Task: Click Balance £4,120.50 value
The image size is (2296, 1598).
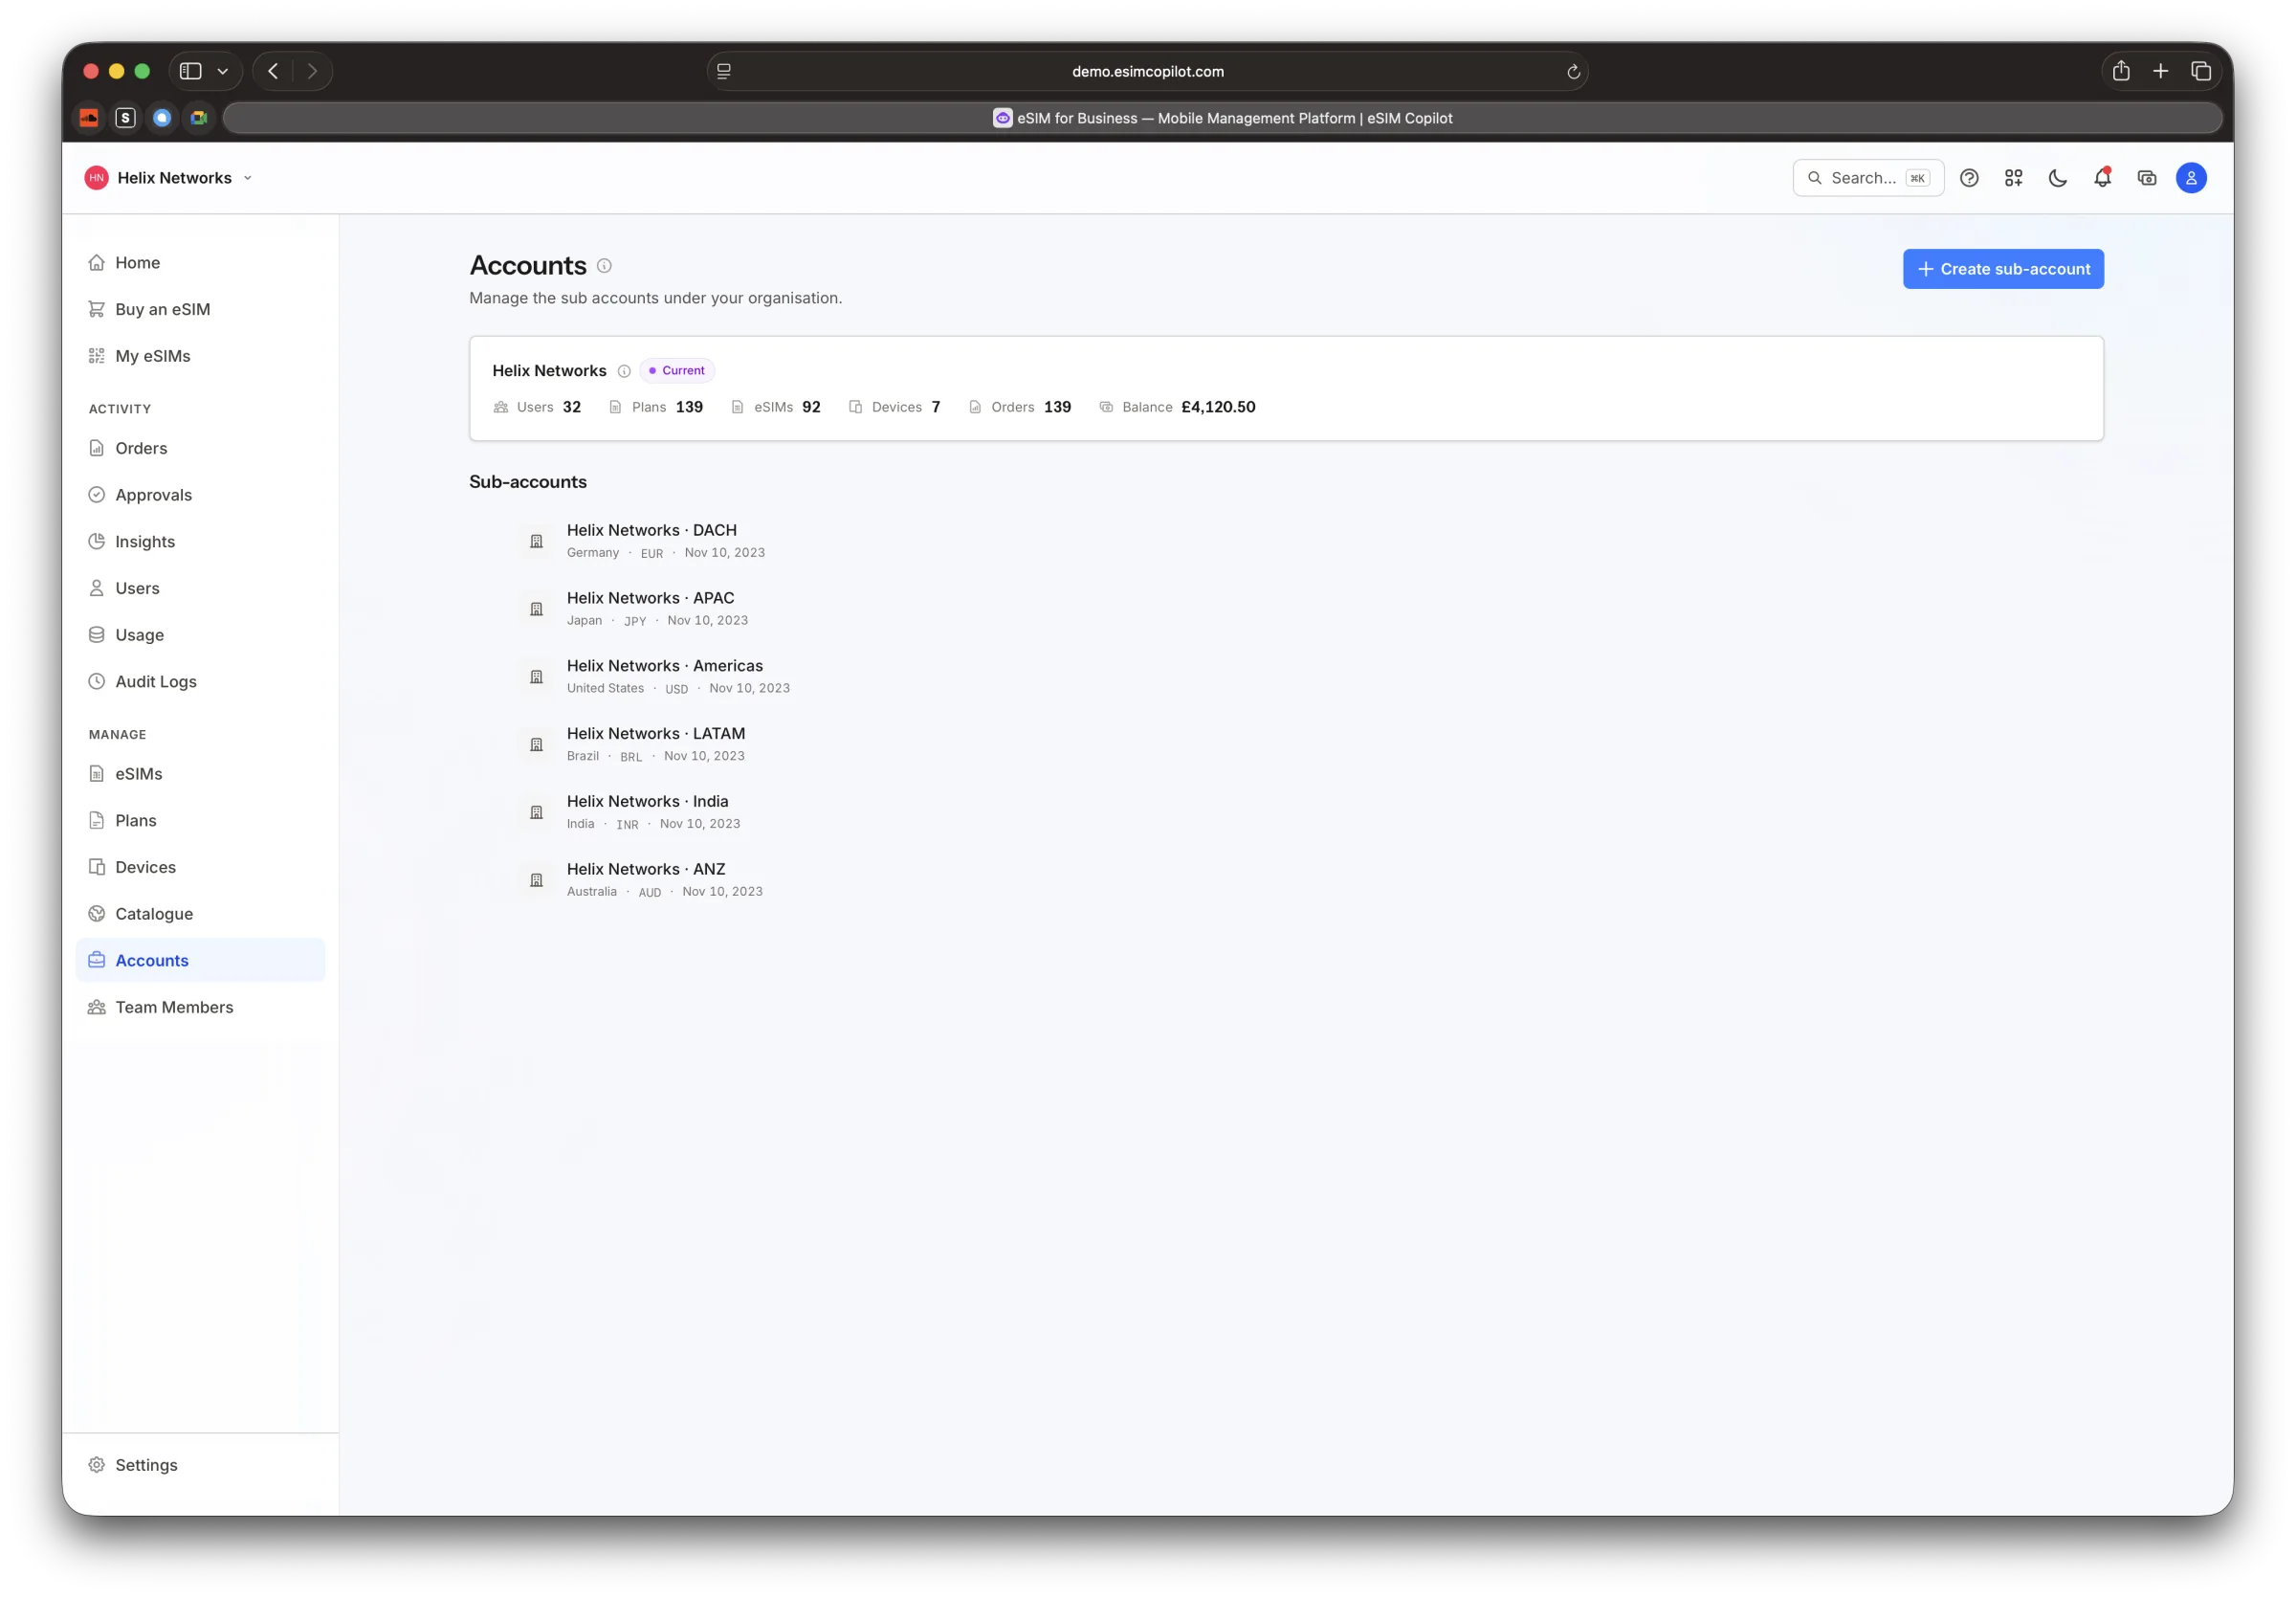Action: (1218, 407)
